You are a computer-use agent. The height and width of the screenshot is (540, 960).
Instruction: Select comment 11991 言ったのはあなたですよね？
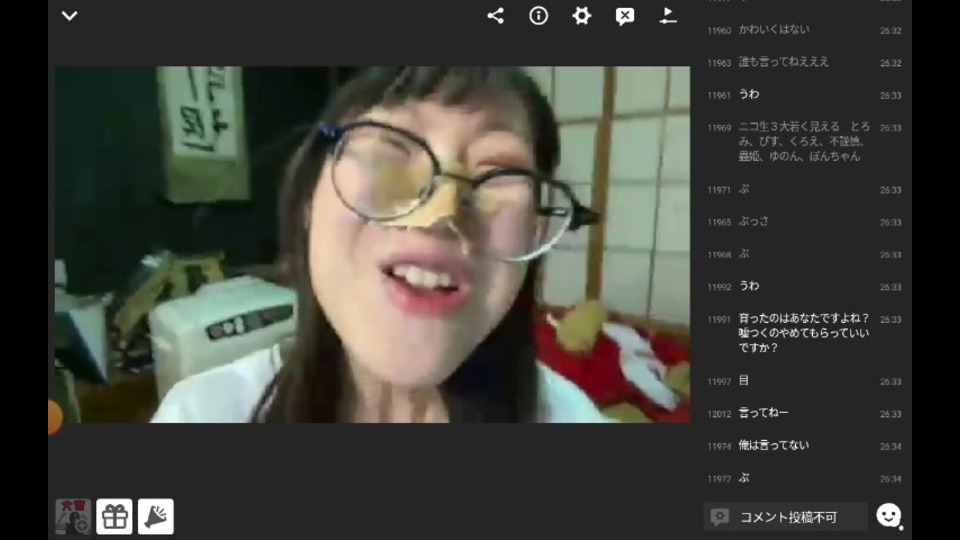(x=804, y=333)
